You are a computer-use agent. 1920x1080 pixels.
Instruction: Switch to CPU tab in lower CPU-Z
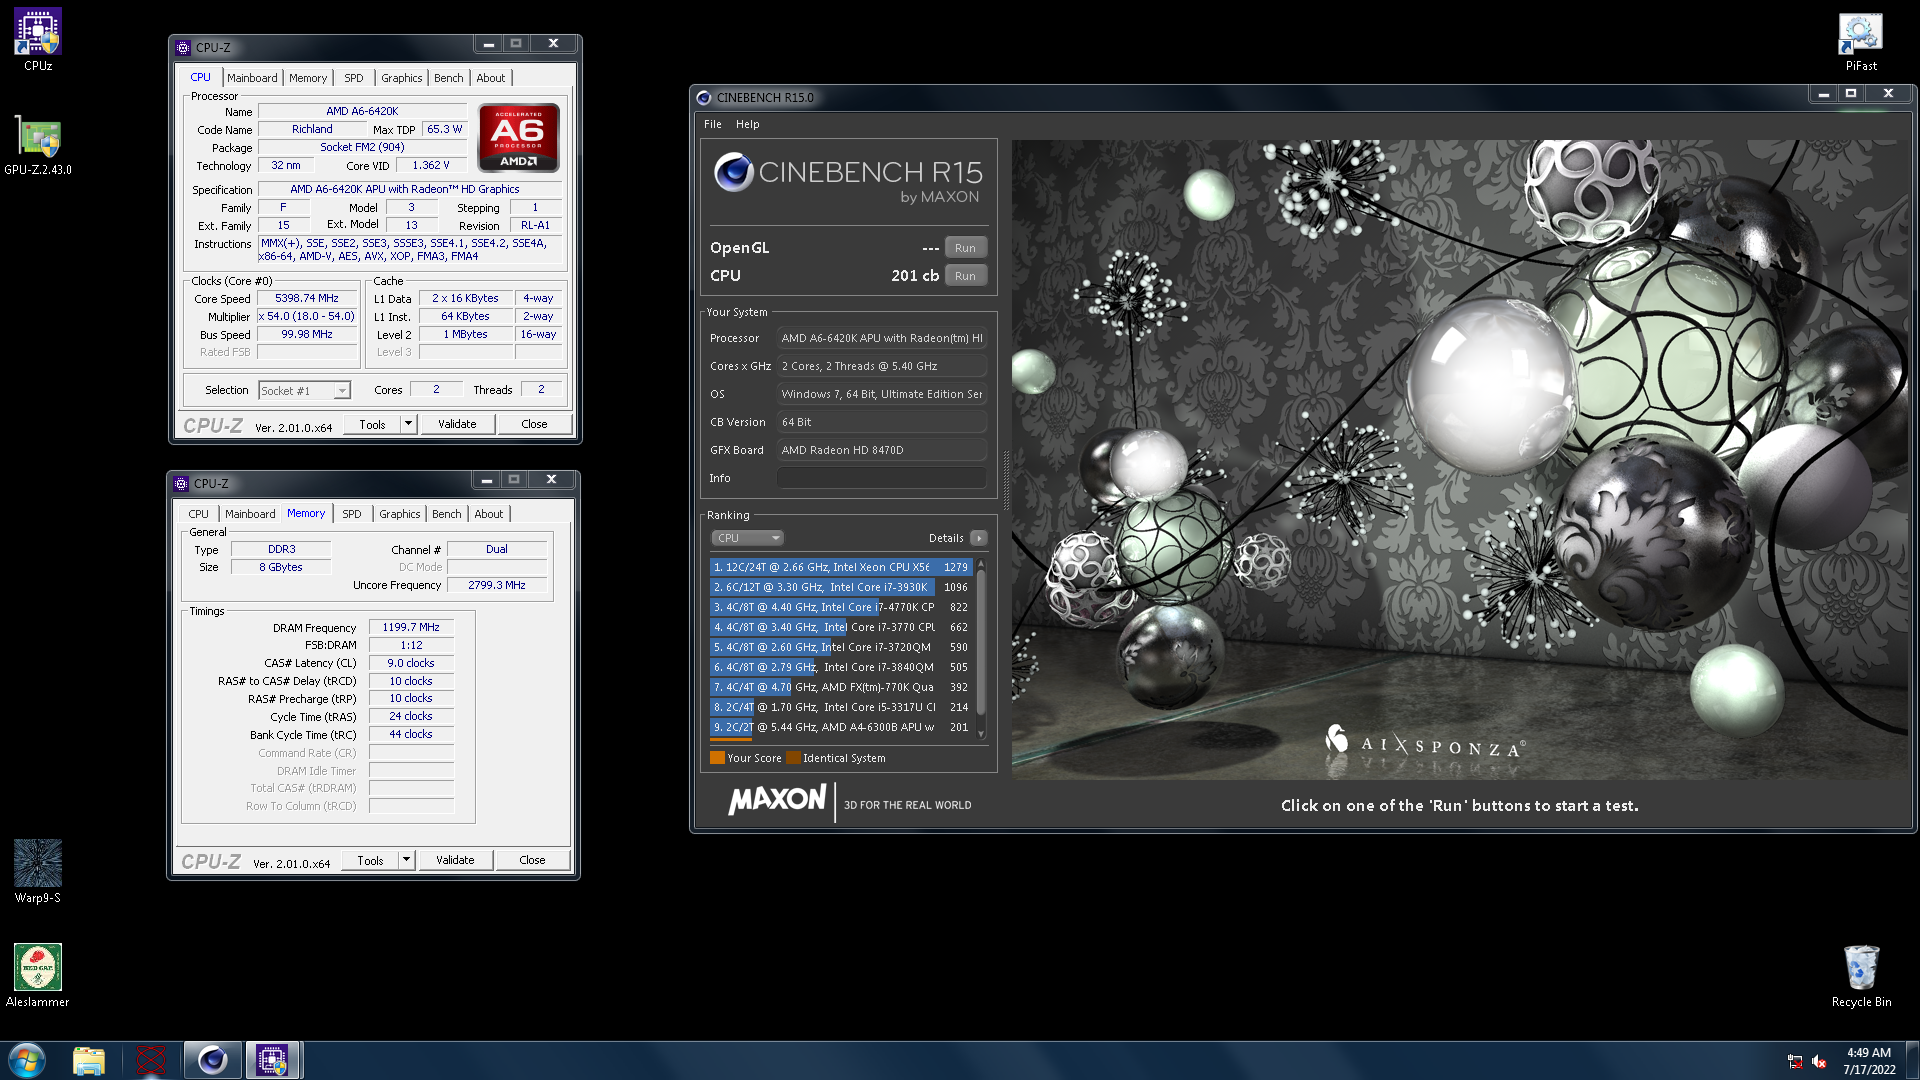point(199,514)
